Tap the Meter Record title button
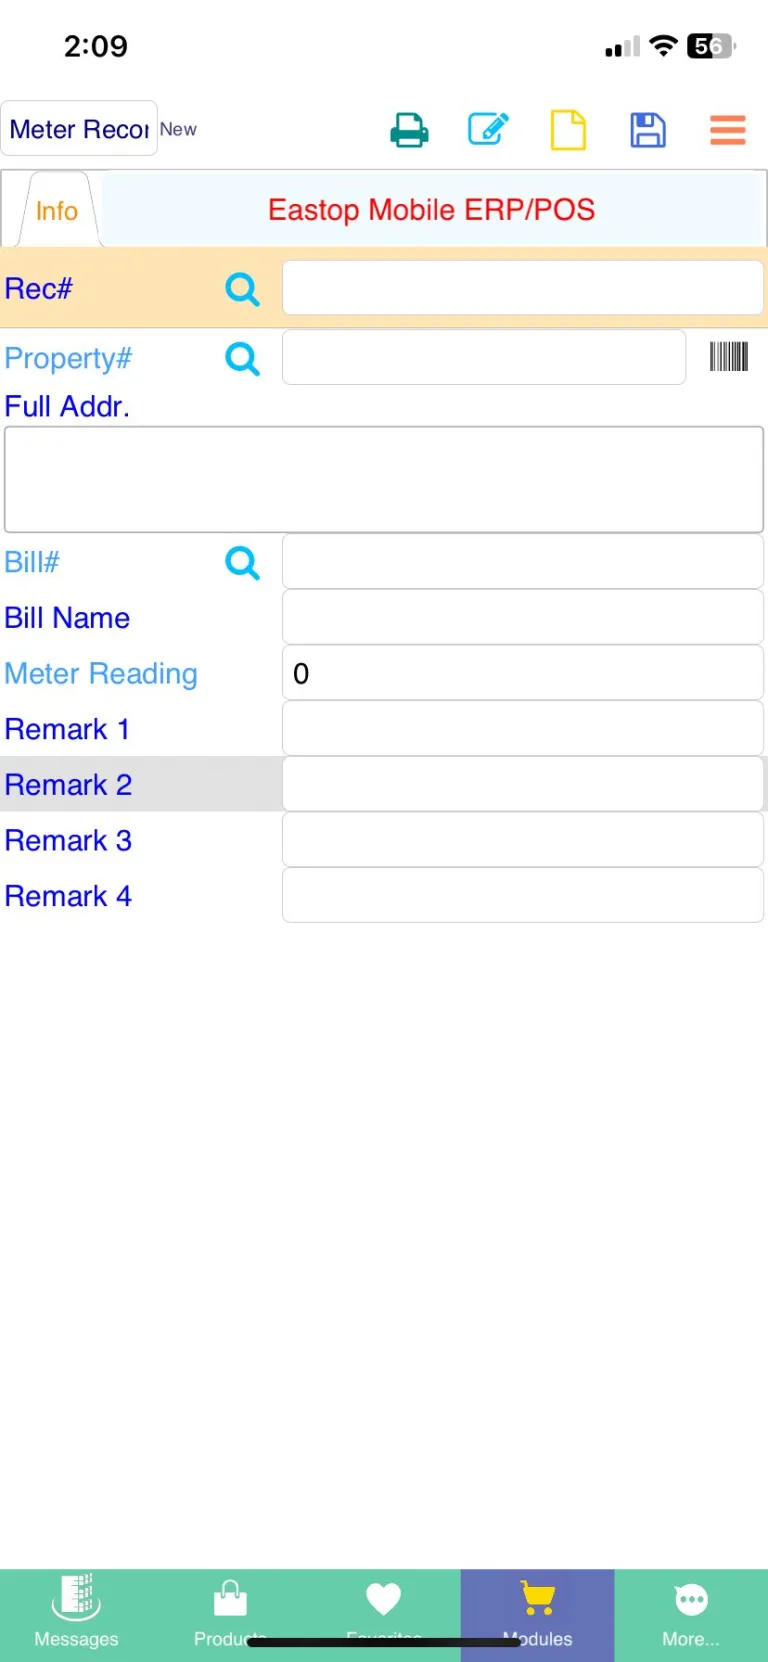 tap(79, 129)
